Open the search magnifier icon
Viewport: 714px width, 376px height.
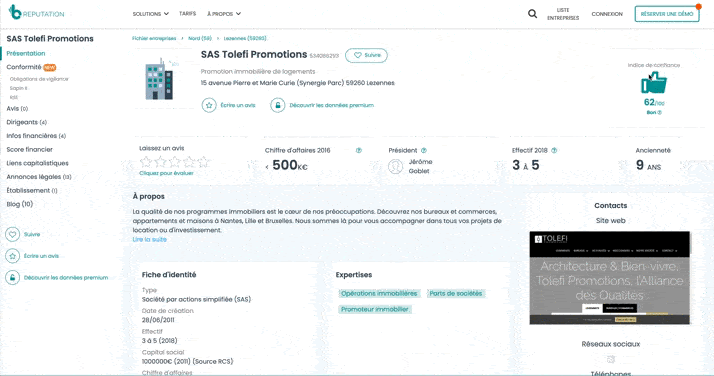pyautogui.click(x=532, y=14)
